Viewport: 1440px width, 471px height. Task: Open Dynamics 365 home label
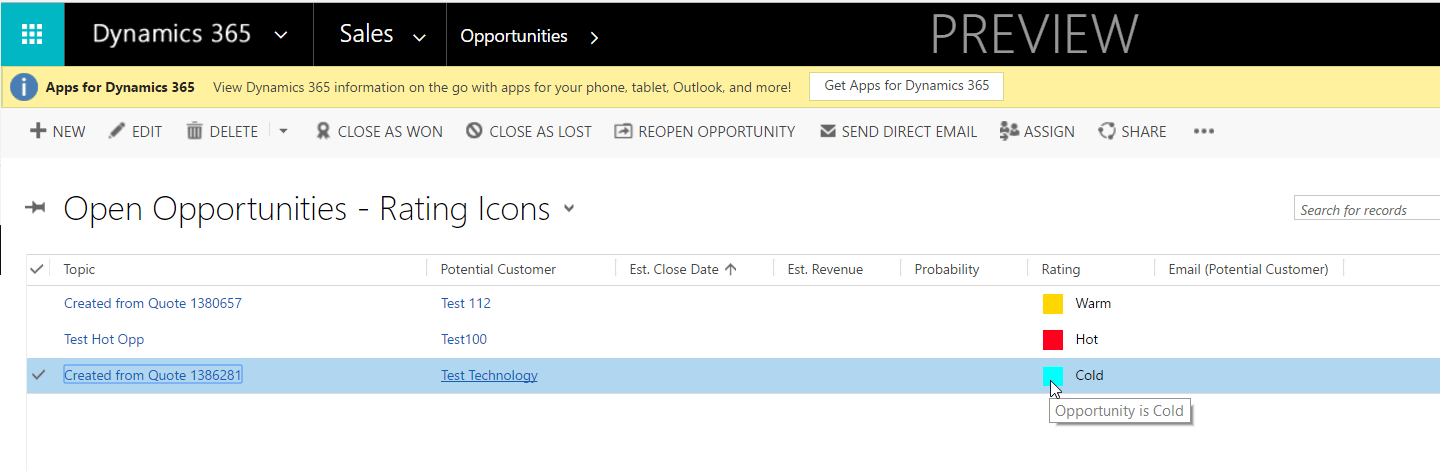tap(171, 34)
